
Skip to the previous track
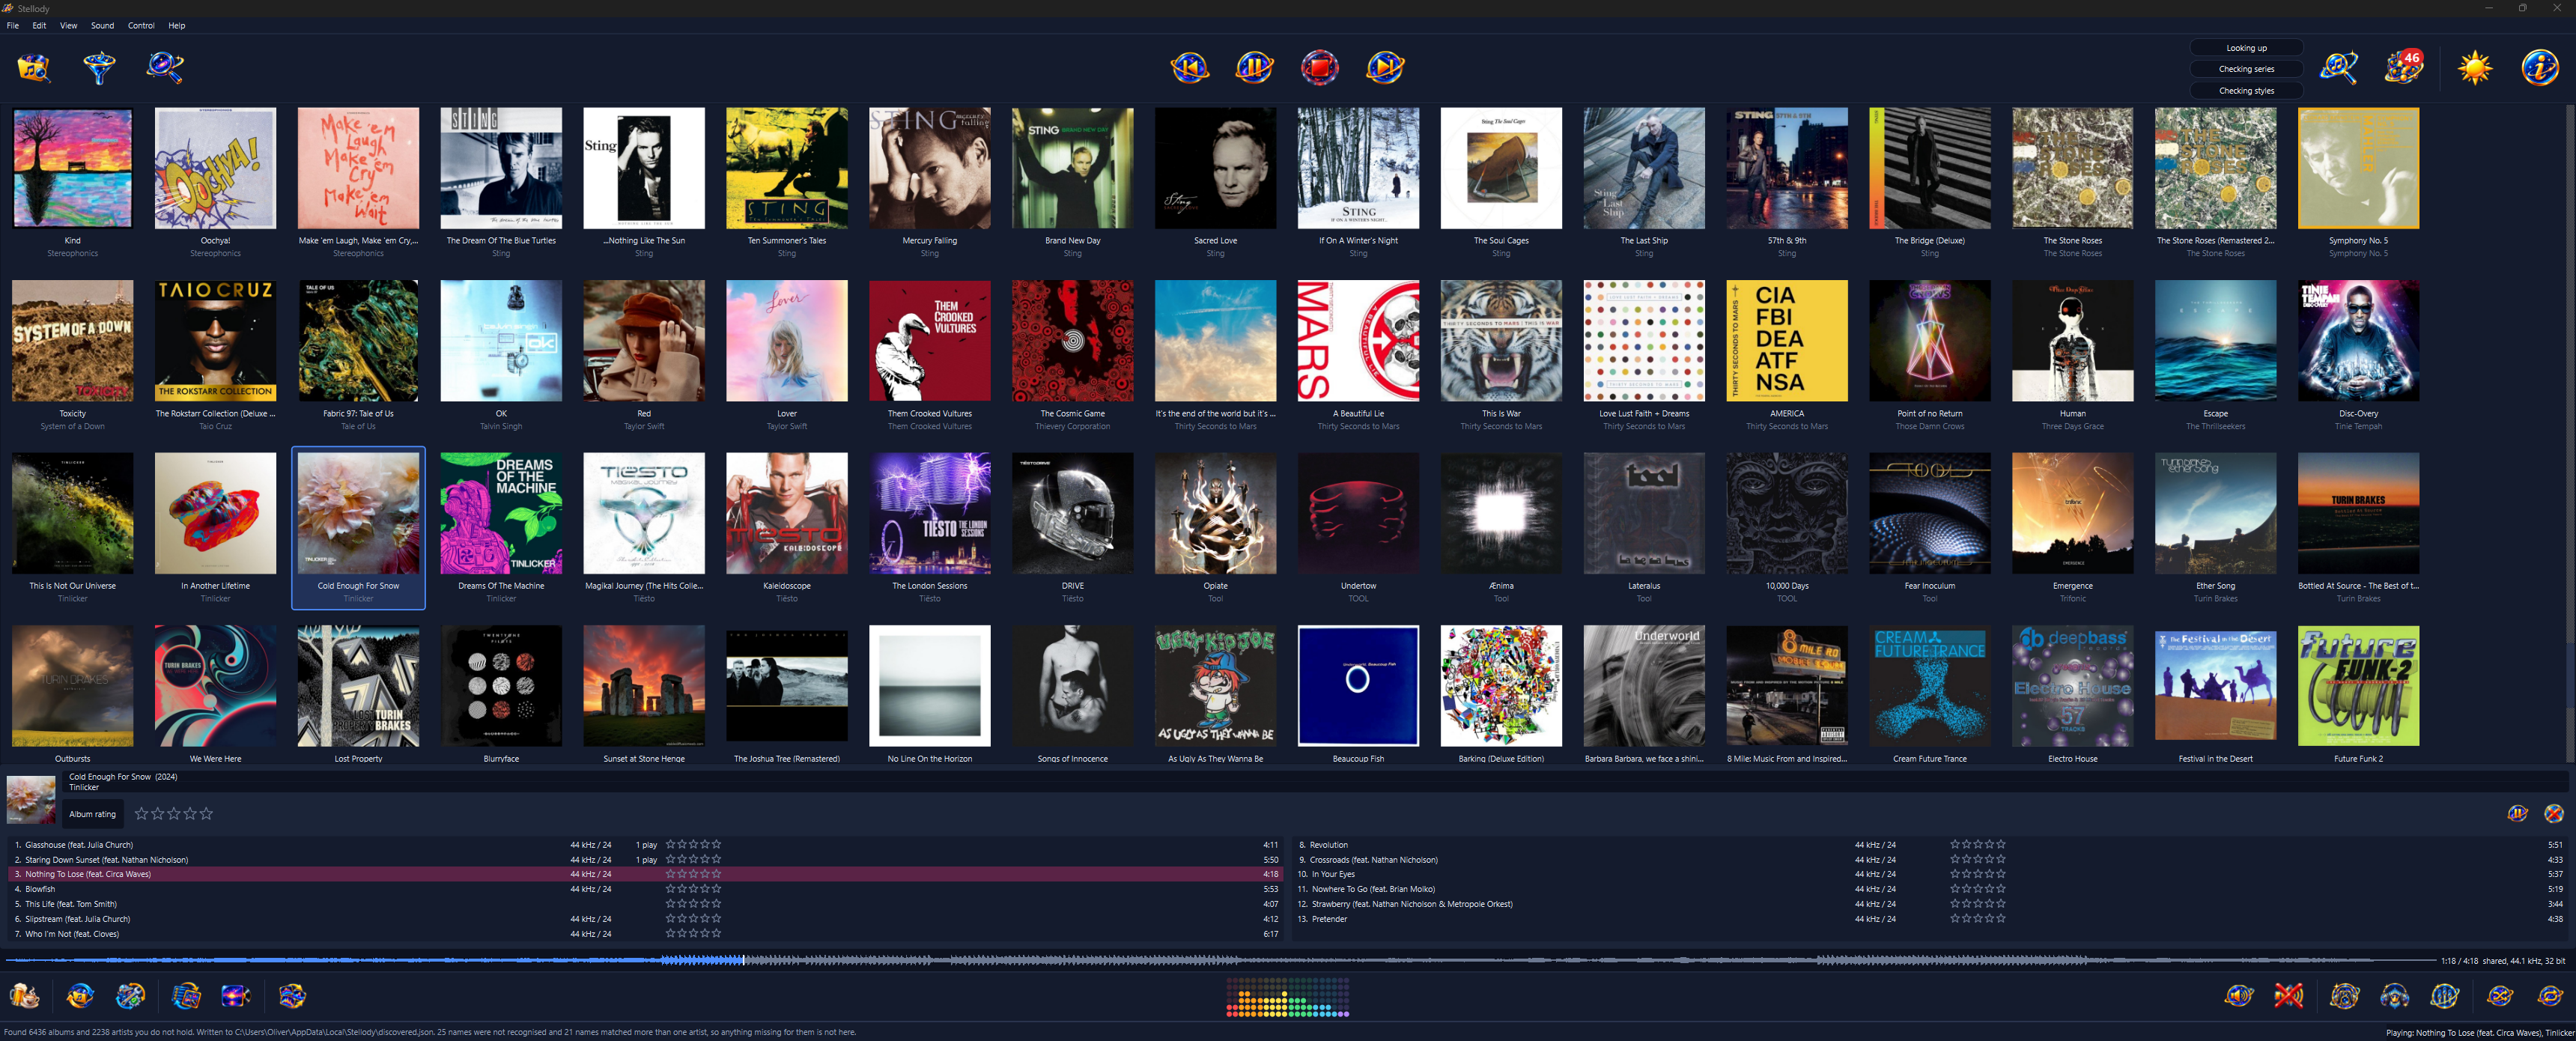[x=1190, y=67]
